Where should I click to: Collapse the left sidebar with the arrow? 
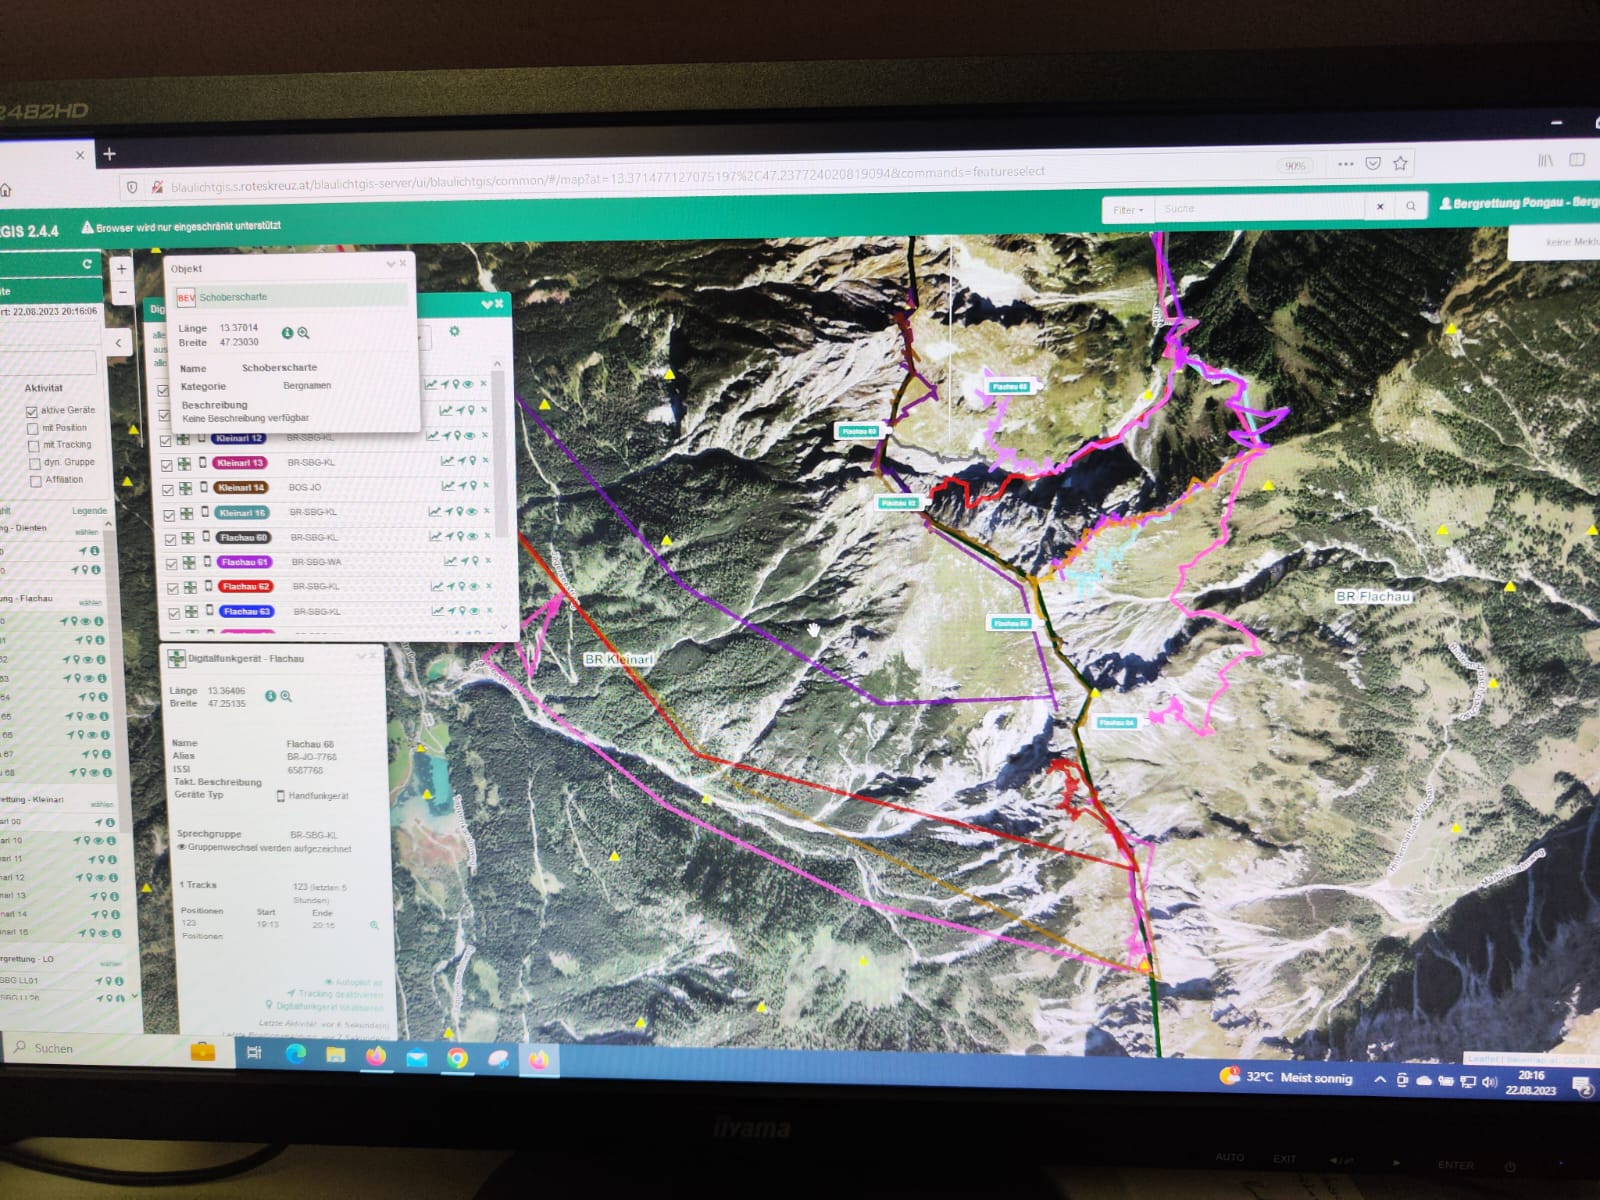click(x=118, y=343)
